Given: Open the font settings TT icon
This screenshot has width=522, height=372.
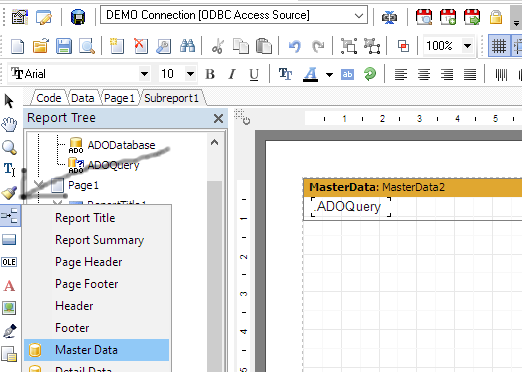Looking at the screenshot, I should point(285,74).
